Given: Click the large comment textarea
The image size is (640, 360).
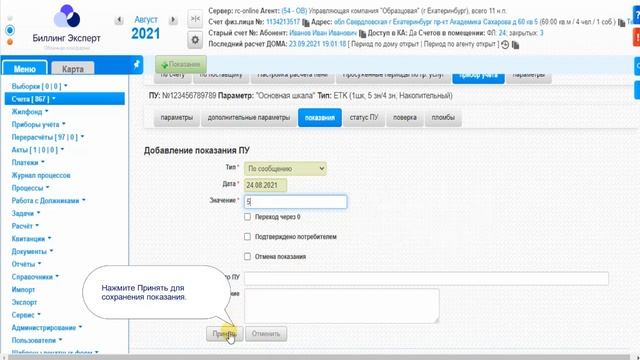Looking at the screenshot, I should point(342,306).
